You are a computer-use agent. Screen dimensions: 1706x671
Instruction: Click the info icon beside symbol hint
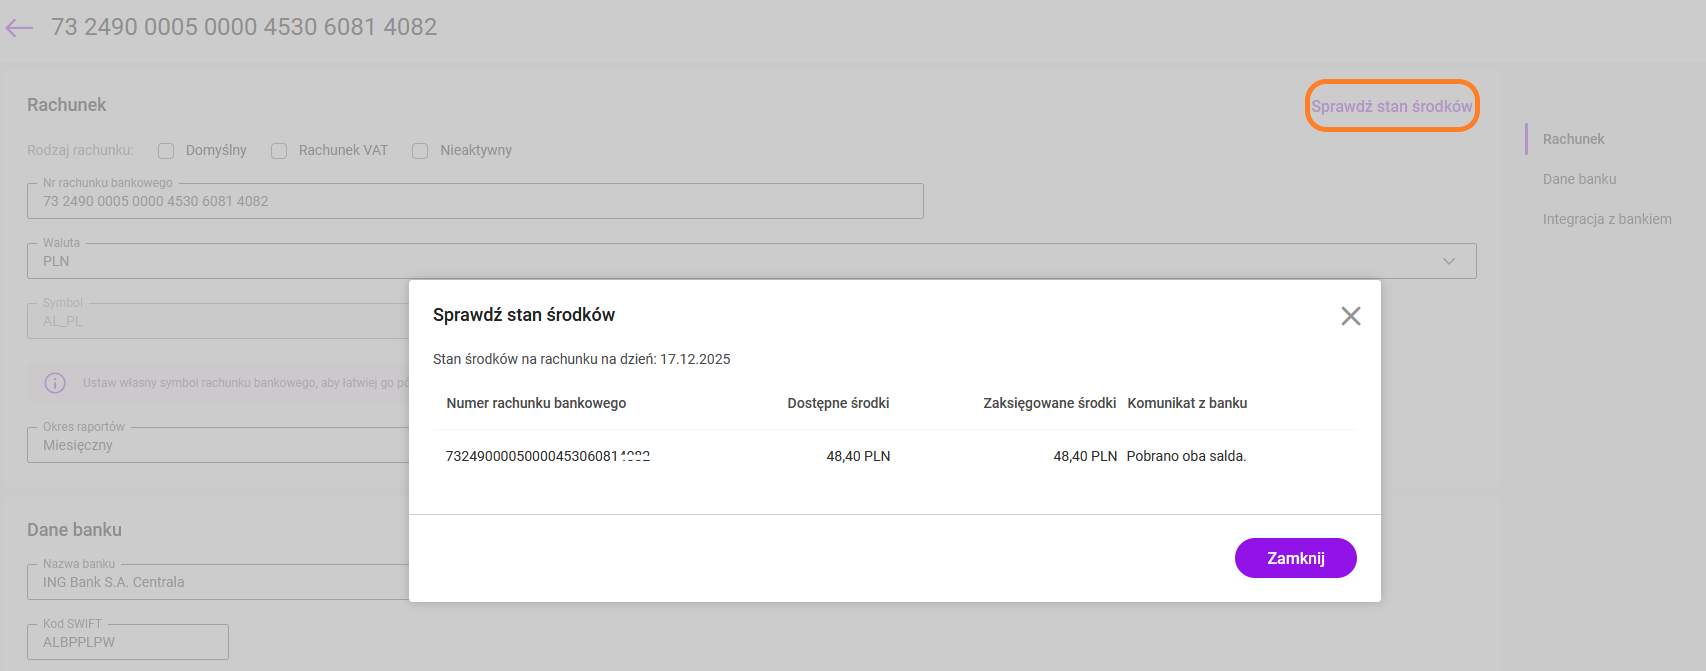[x=55, y=383]
